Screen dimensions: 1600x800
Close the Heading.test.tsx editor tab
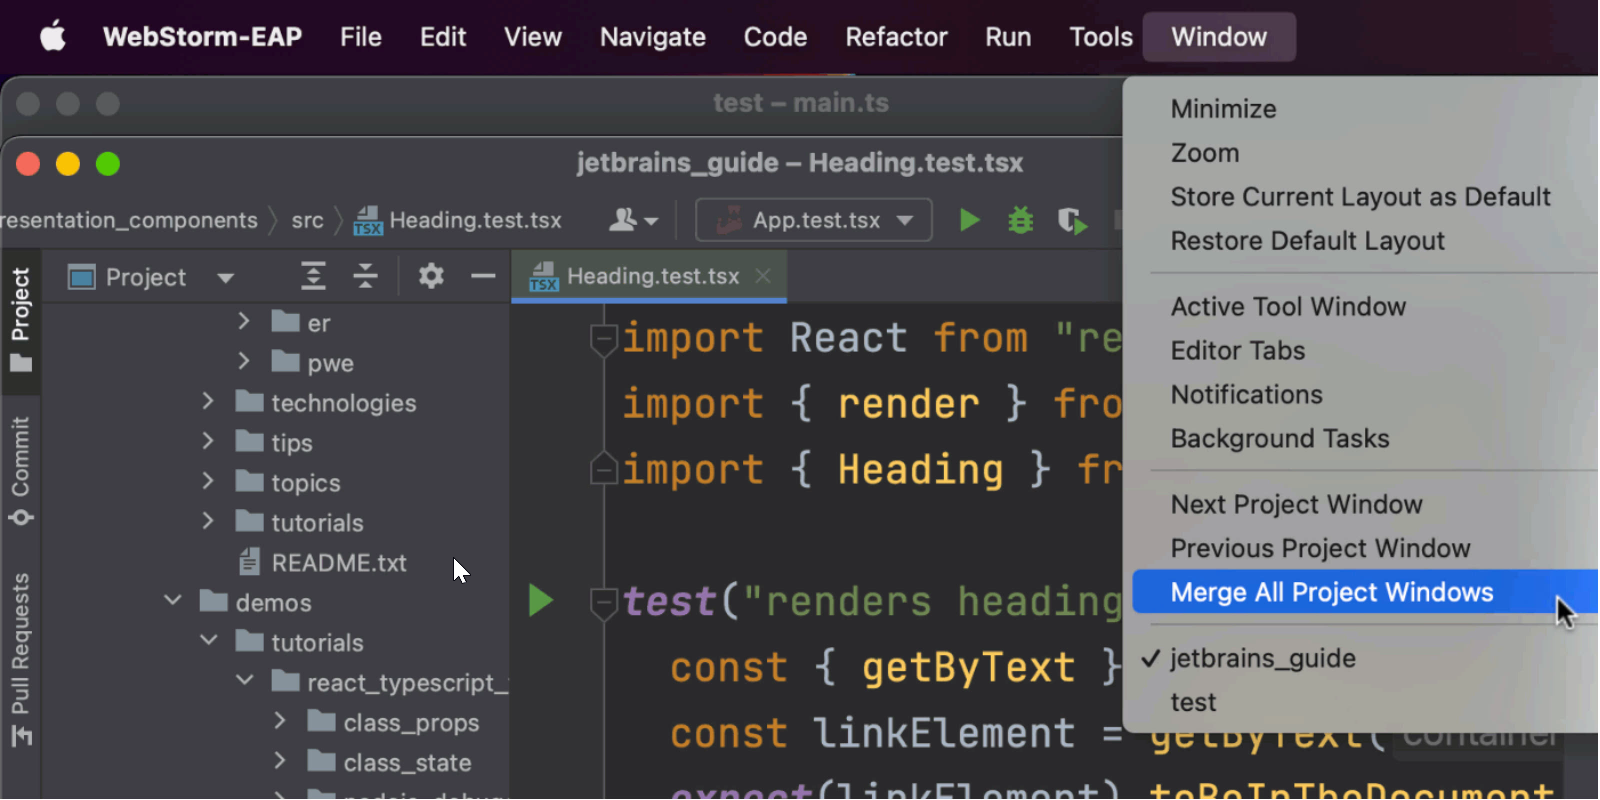click(x=763, y=276)
